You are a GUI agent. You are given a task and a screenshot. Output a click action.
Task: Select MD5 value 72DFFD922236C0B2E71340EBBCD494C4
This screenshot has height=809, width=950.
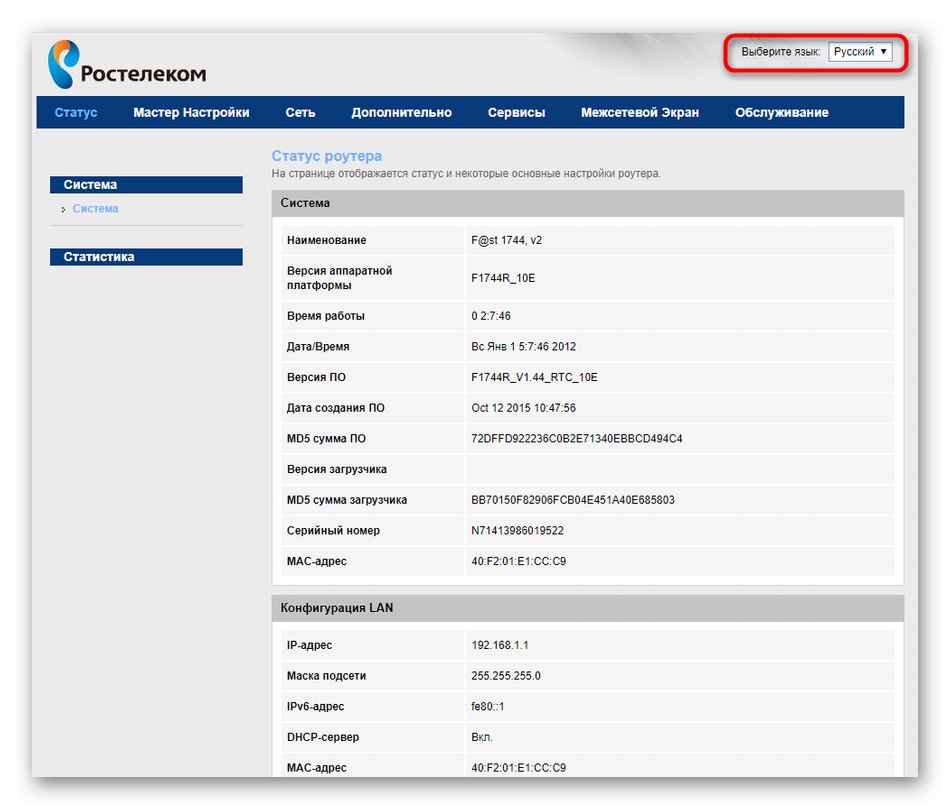pyautogui.click(x=577, y=439)
